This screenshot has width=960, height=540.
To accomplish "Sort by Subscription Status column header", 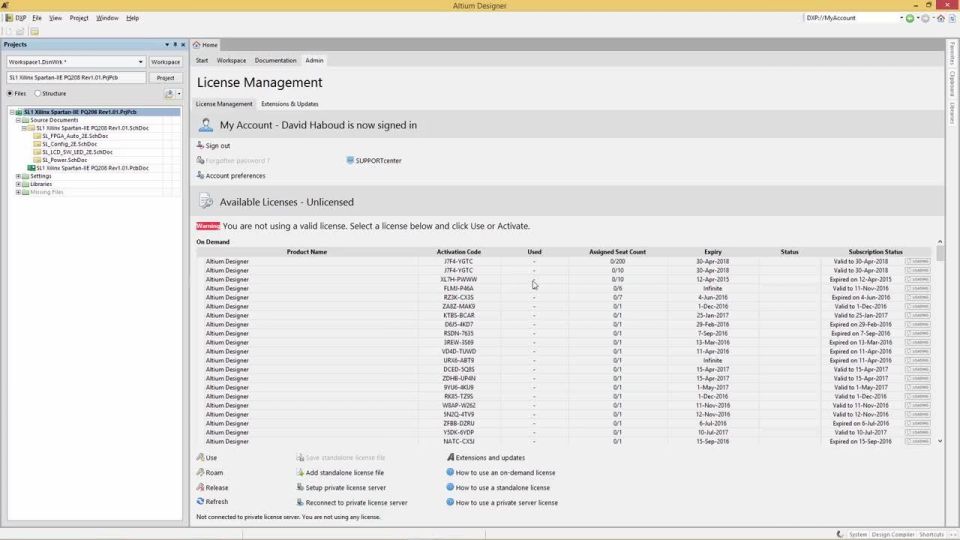I will (x=876, y=252).
